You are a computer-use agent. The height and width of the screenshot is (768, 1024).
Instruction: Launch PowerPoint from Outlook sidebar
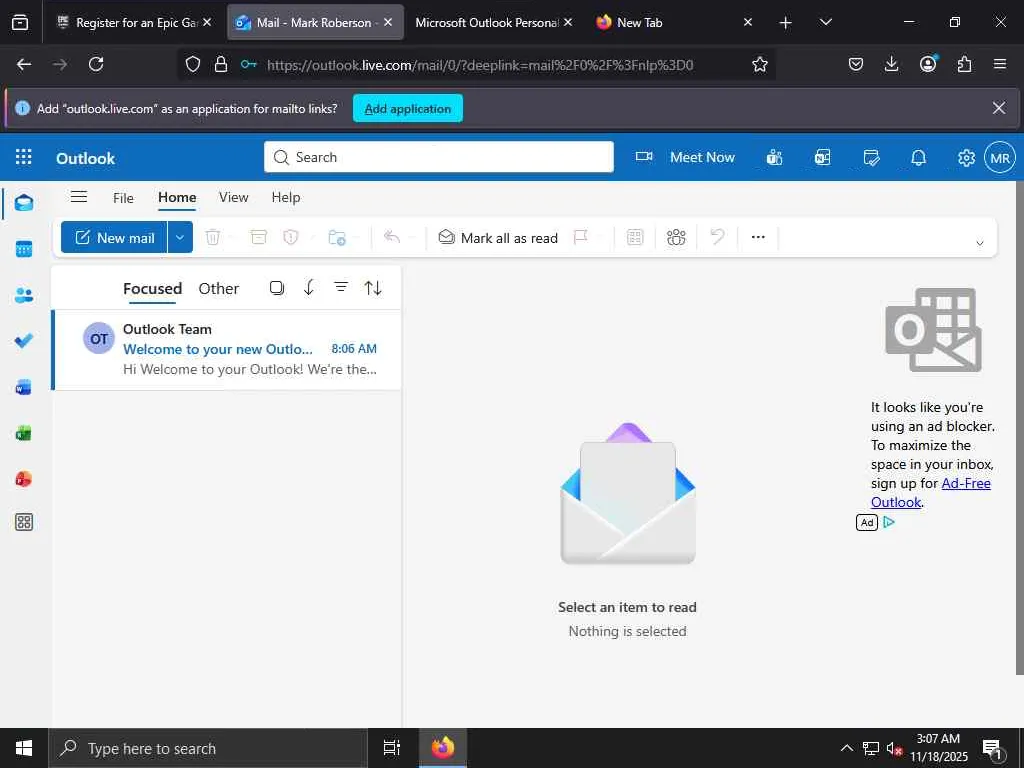point(24,479)
